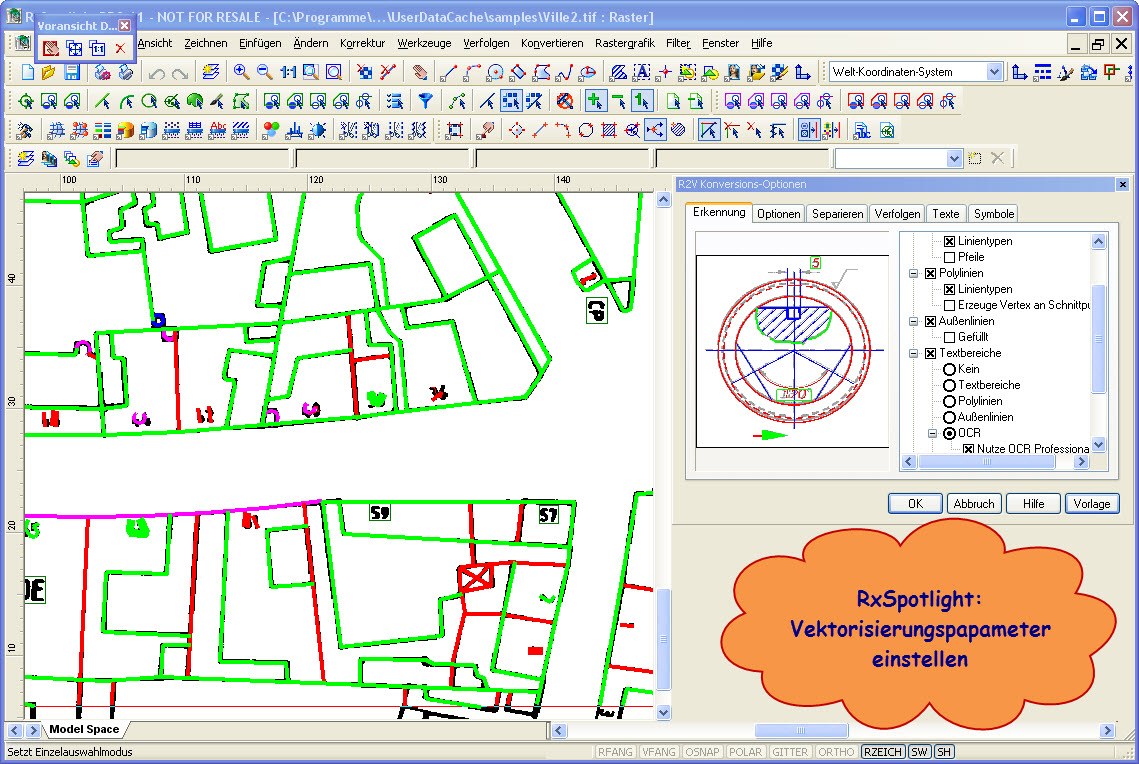Screen dimensions: 1139x764
Task: Click the Zoom Out magnifier icon
Action: [264, 72]
